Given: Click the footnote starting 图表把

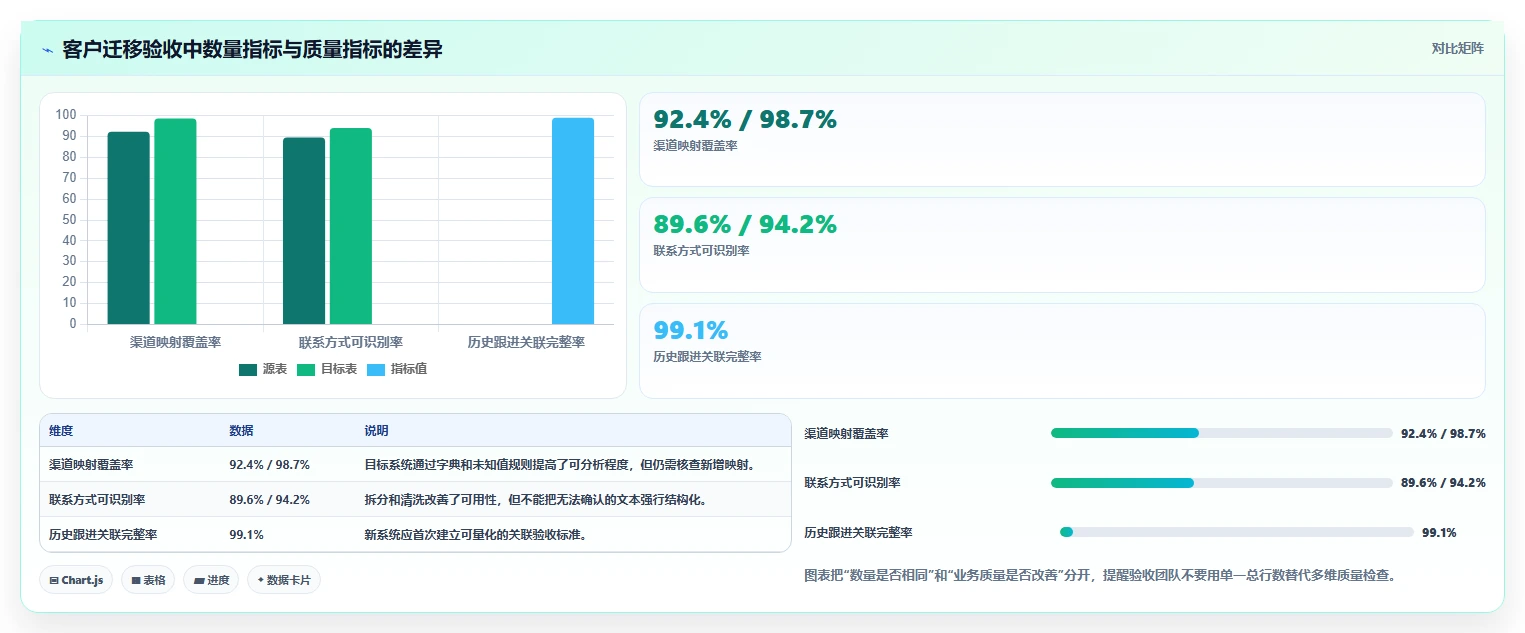Looking at the screenshot, I should (x=1100, y=576).
